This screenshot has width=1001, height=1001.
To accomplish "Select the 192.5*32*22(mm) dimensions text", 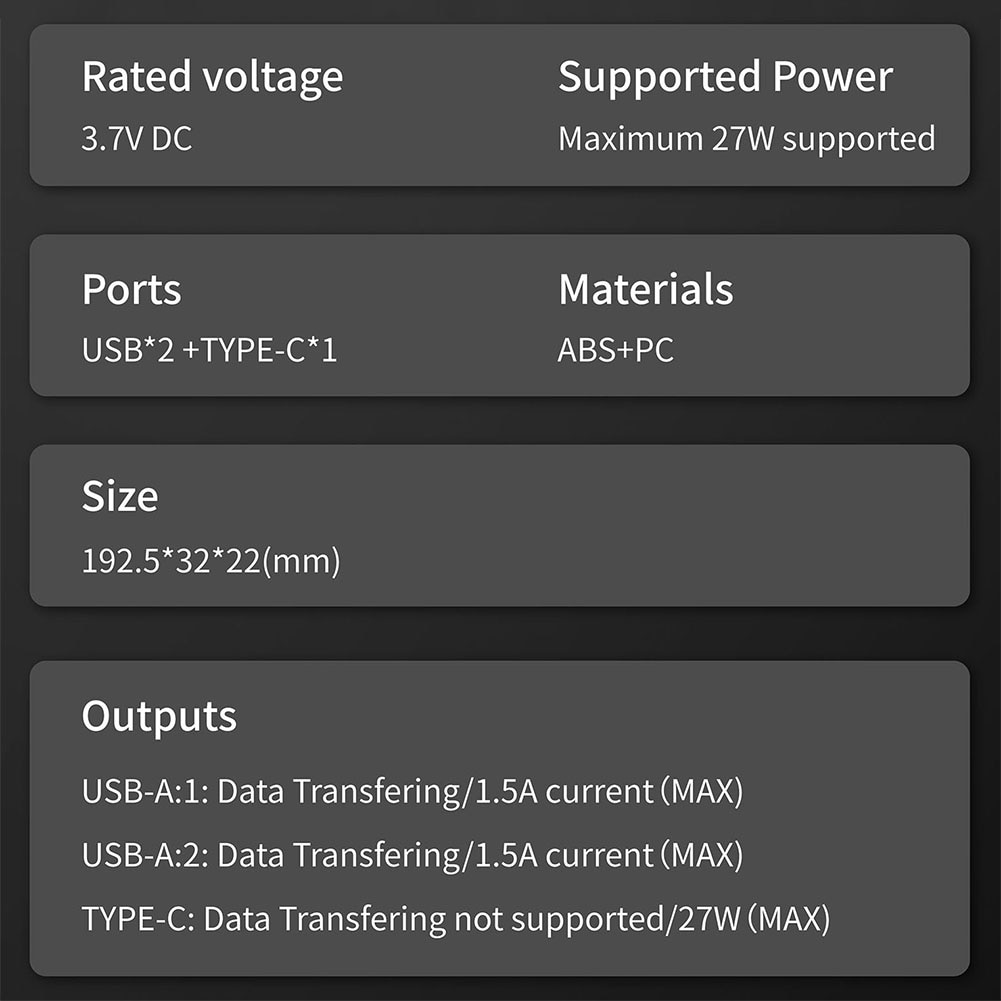I will tap(211, 561).
